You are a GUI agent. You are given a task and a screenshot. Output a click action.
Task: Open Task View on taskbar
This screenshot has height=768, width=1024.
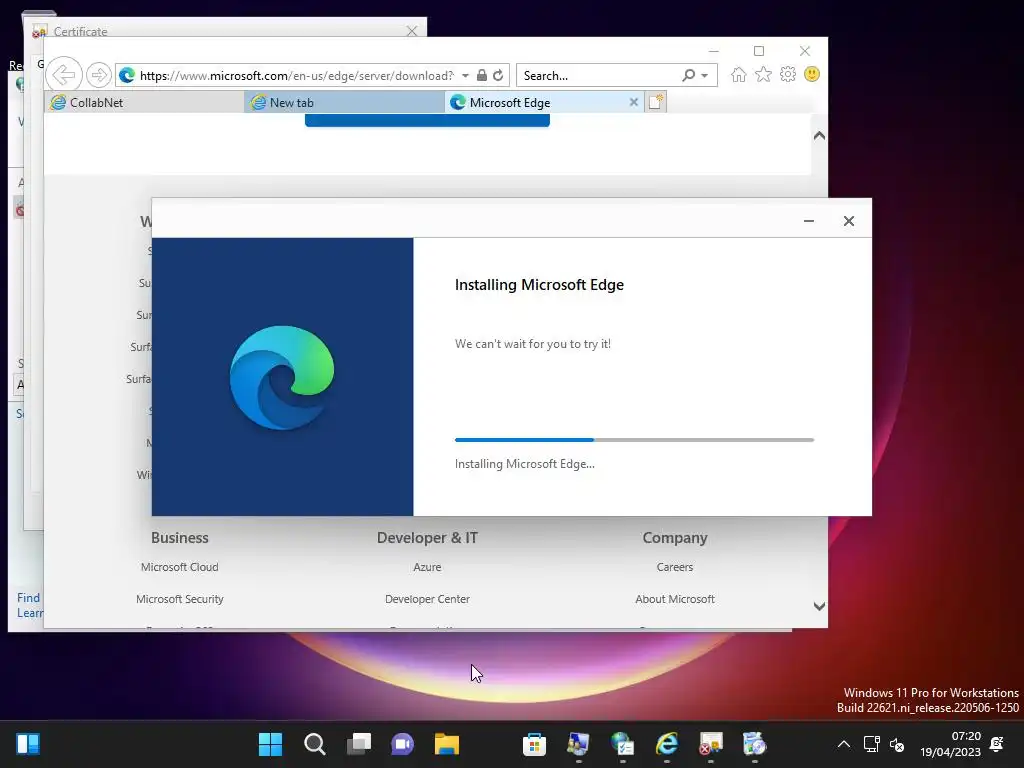[359, 744]
